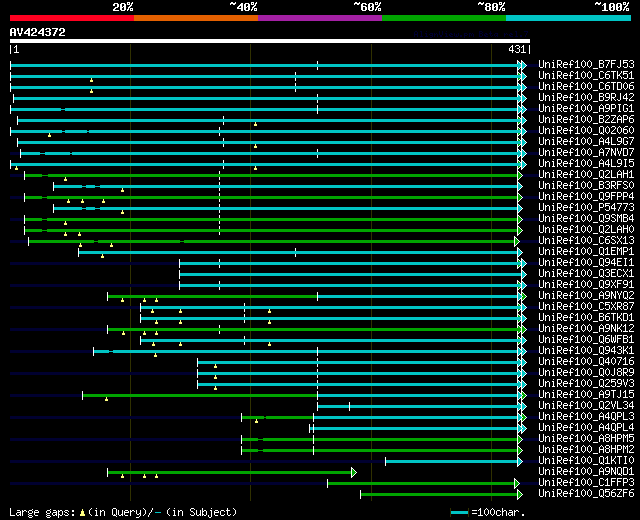Click the UniRef100_A9TJ15 label
640x520 pixels.
tap(586, 395)
